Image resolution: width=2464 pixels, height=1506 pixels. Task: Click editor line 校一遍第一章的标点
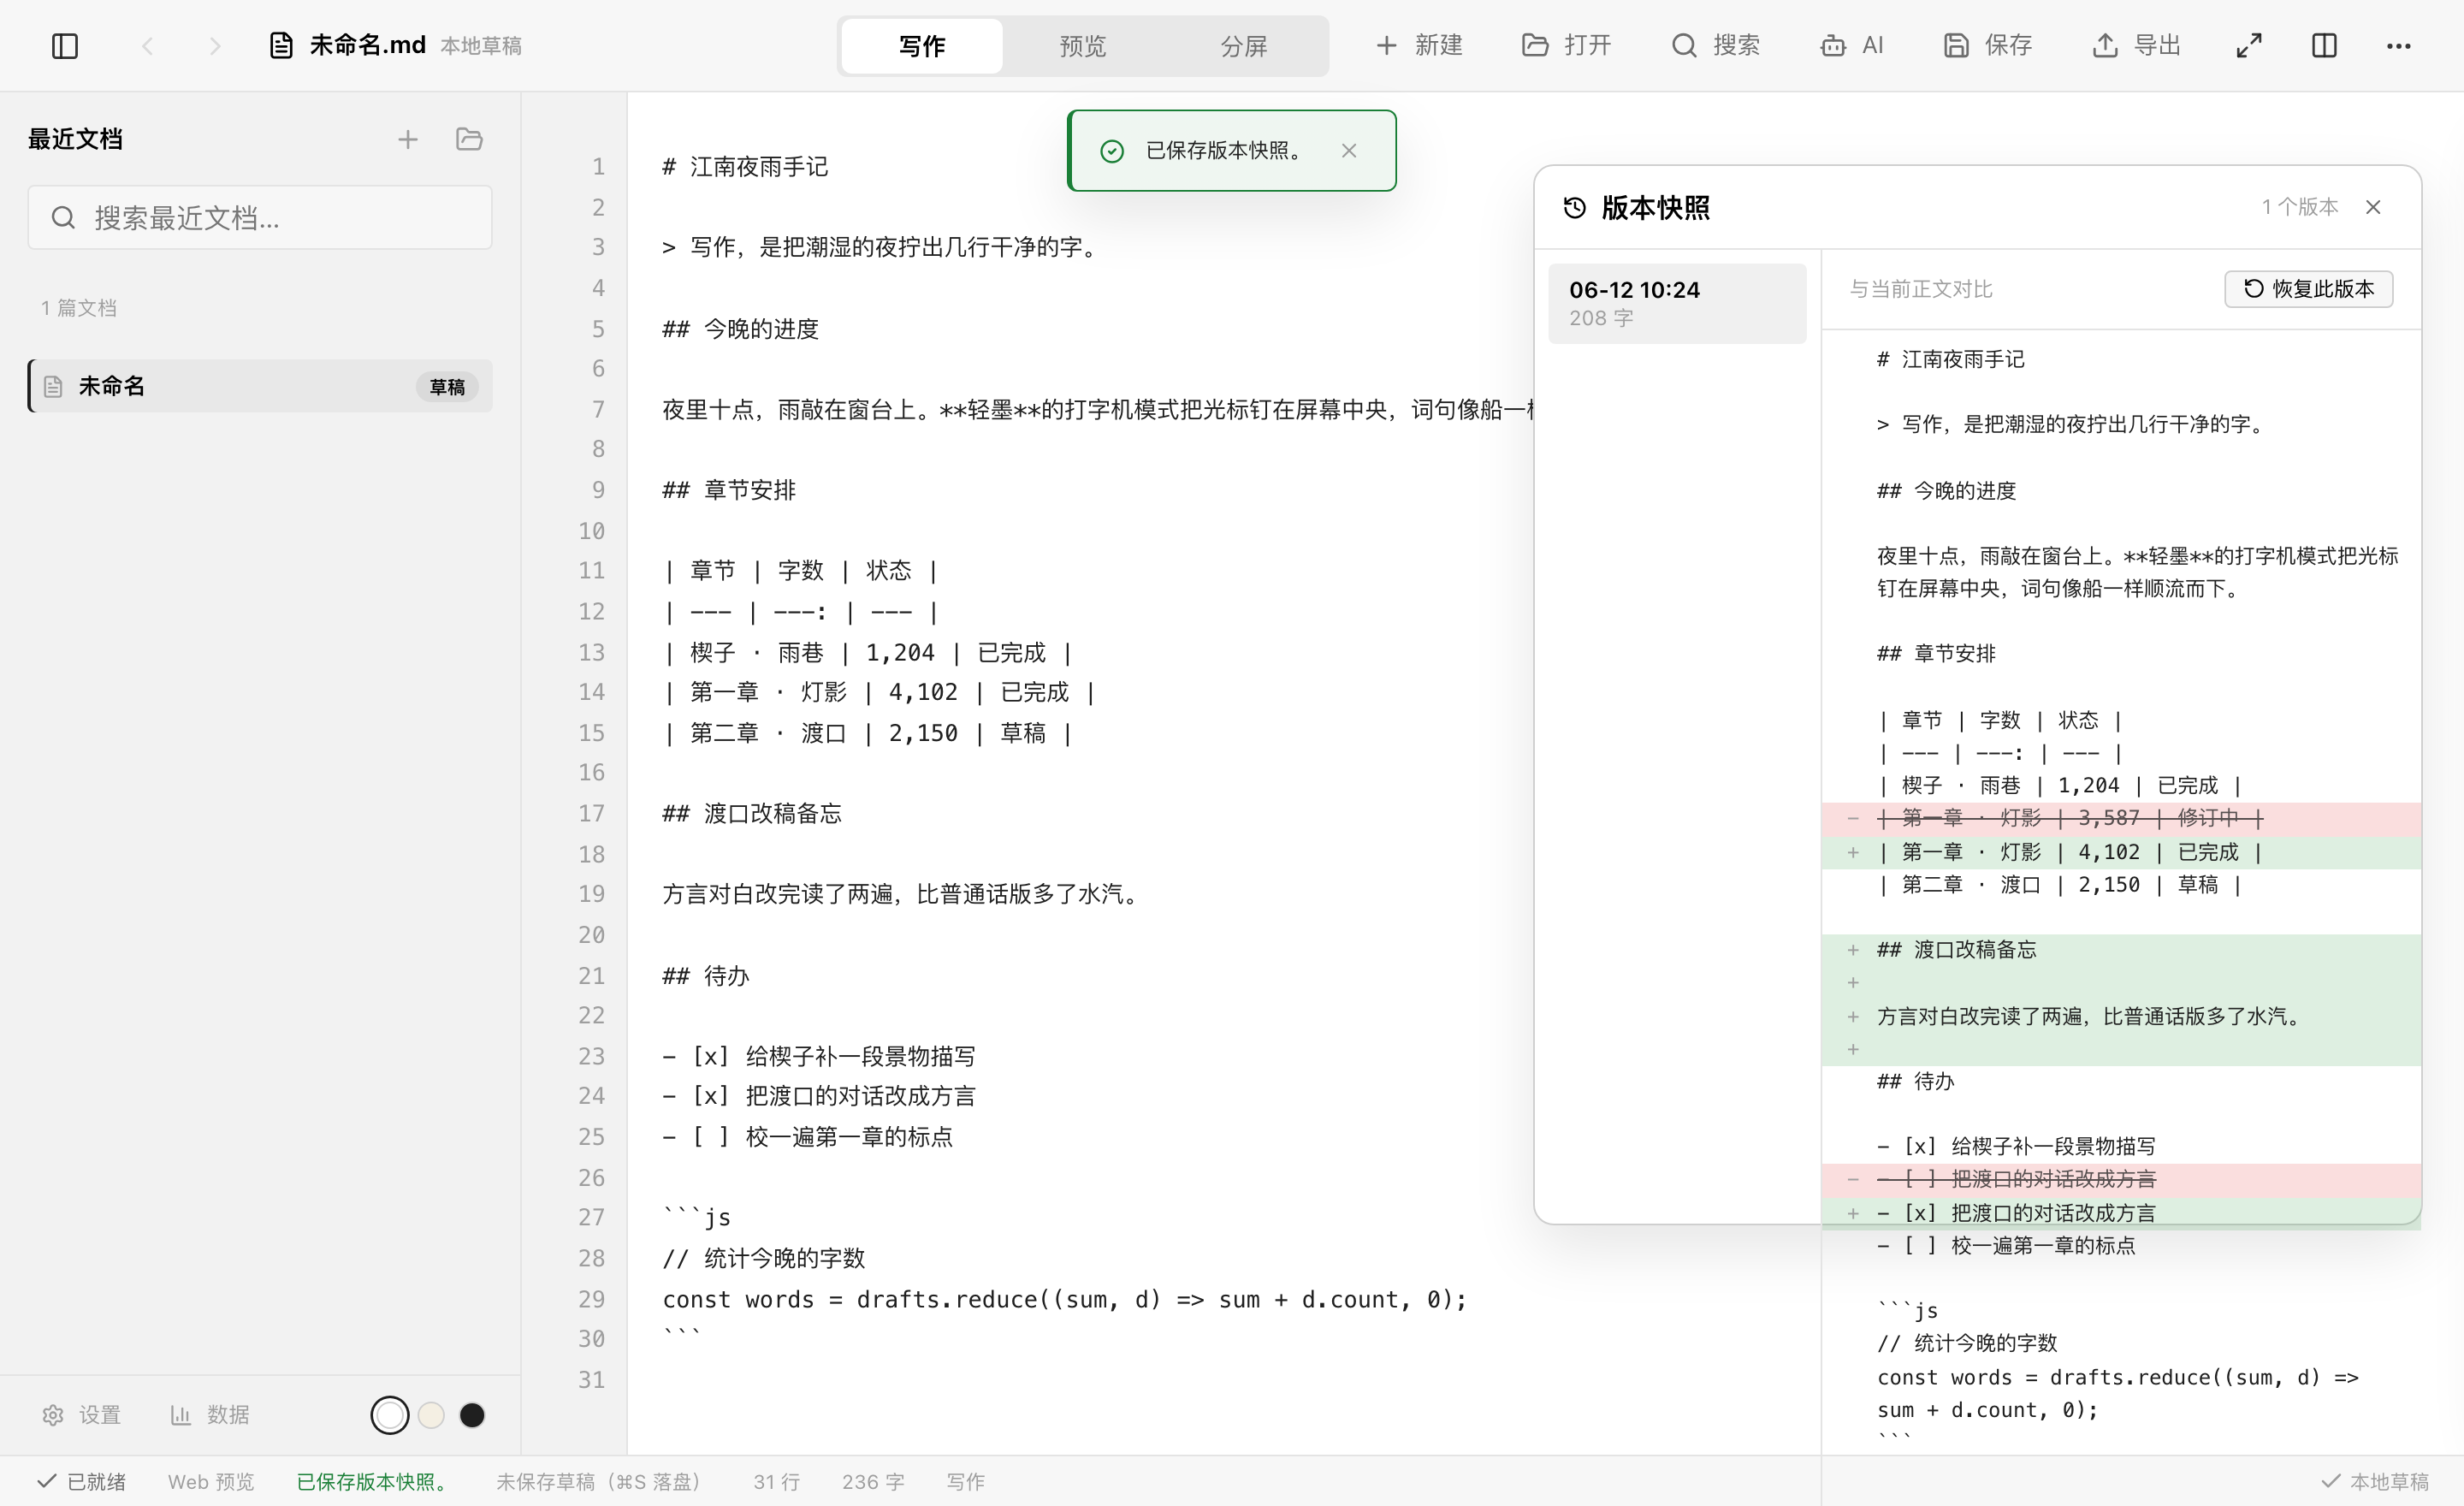click(807, 1137)
